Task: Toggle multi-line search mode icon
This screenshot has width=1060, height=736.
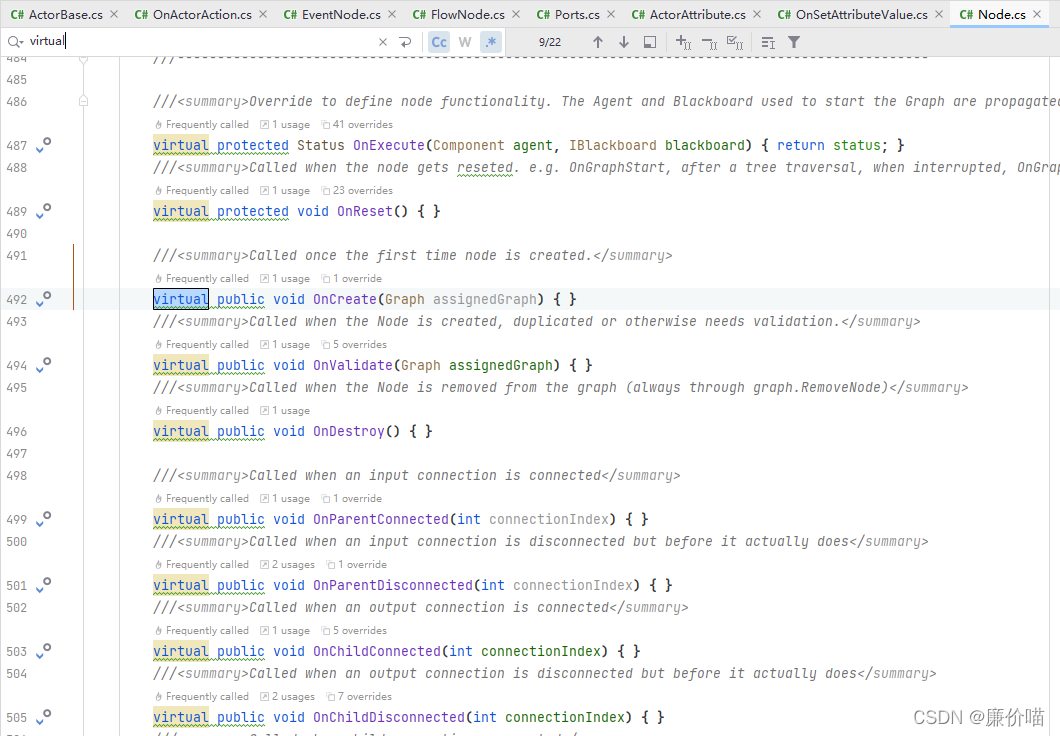Action: coord(768,43)
